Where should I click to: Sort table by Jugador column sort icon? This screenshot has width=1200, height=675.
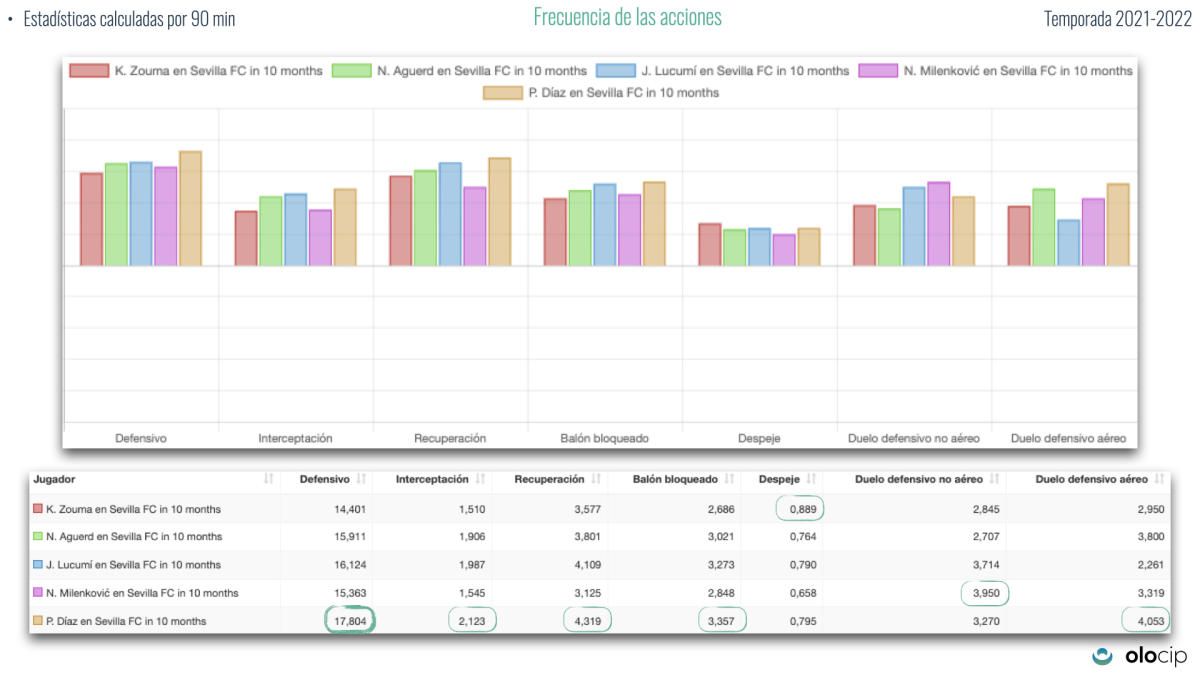[268, 480]
